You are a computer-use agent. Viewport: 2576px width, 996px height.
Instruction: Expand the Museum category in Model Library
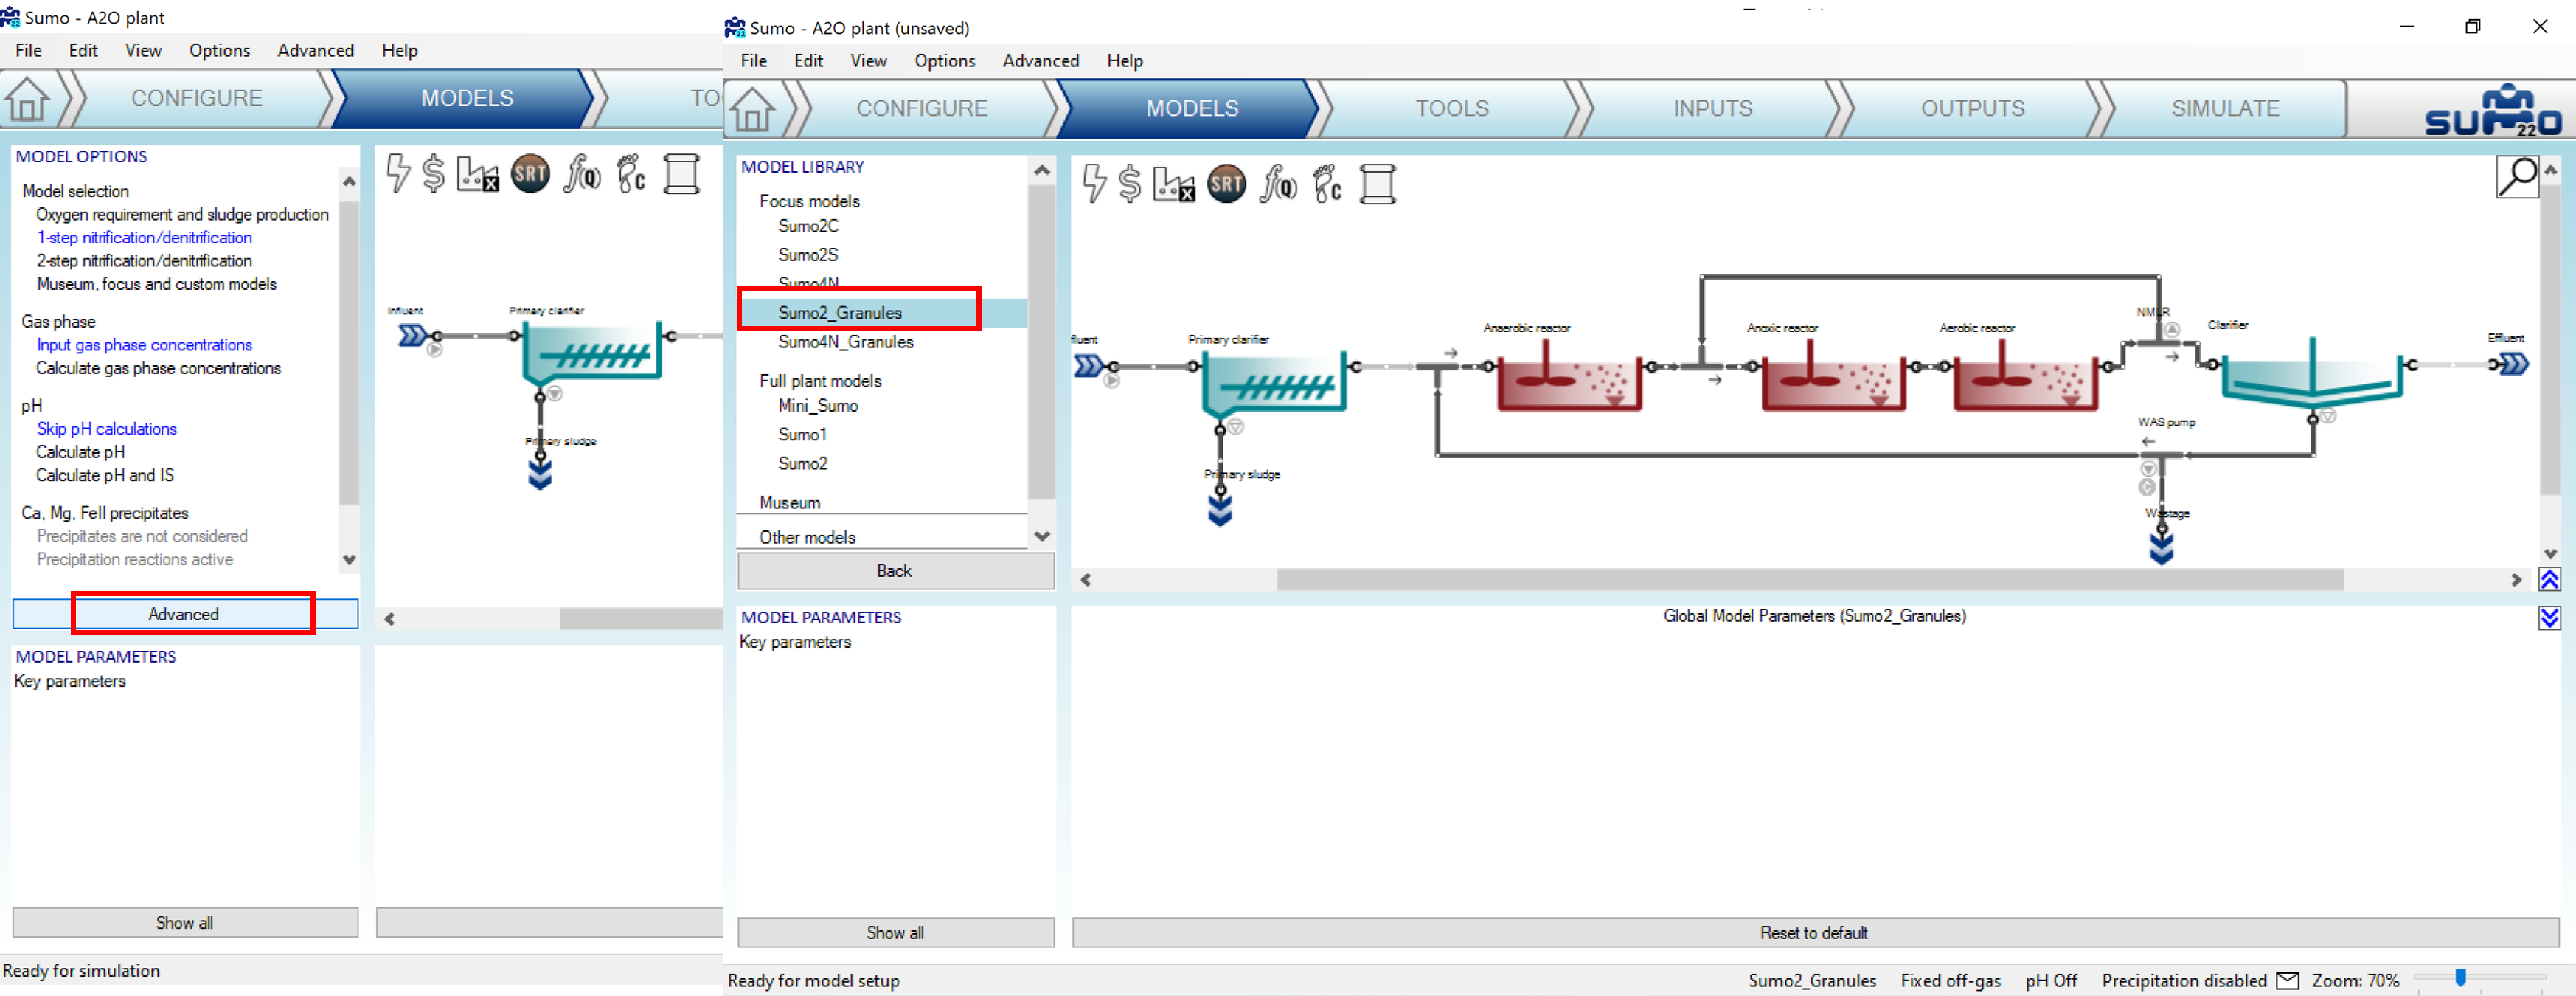pos(790,502)
